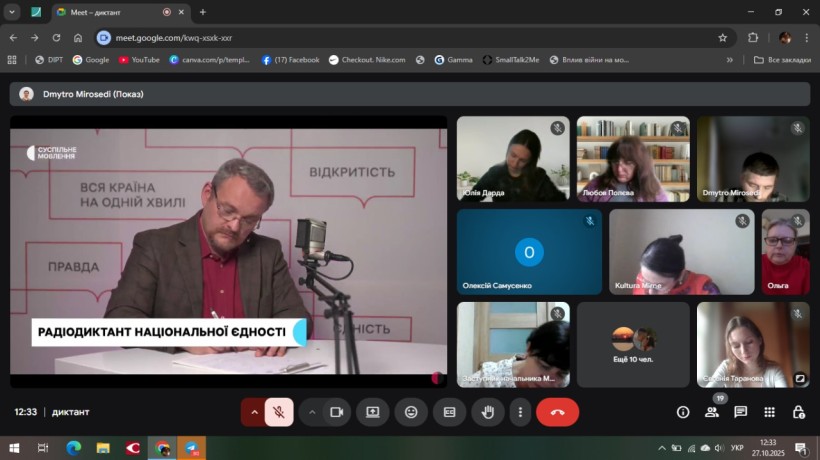This screenshot has width=820, height=460.
Task: Open the activities grid icon
Action: click(769, 412)
